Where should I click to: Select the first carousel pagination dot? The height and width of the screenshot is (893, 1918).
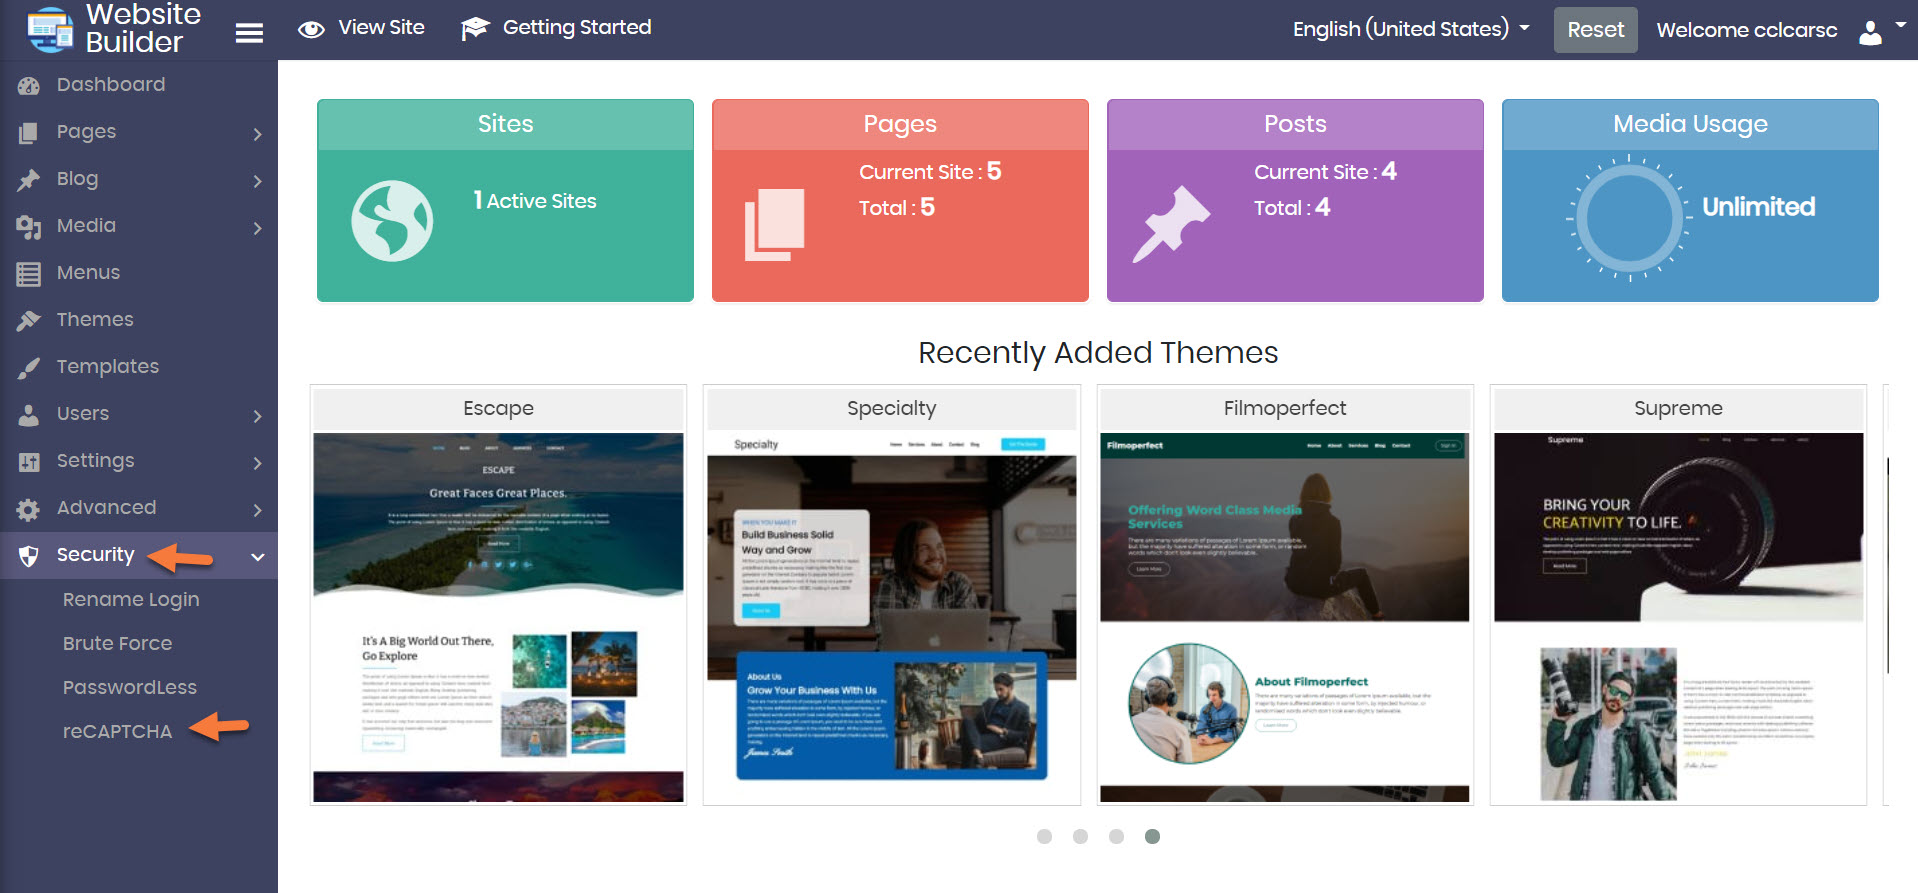1044,836
